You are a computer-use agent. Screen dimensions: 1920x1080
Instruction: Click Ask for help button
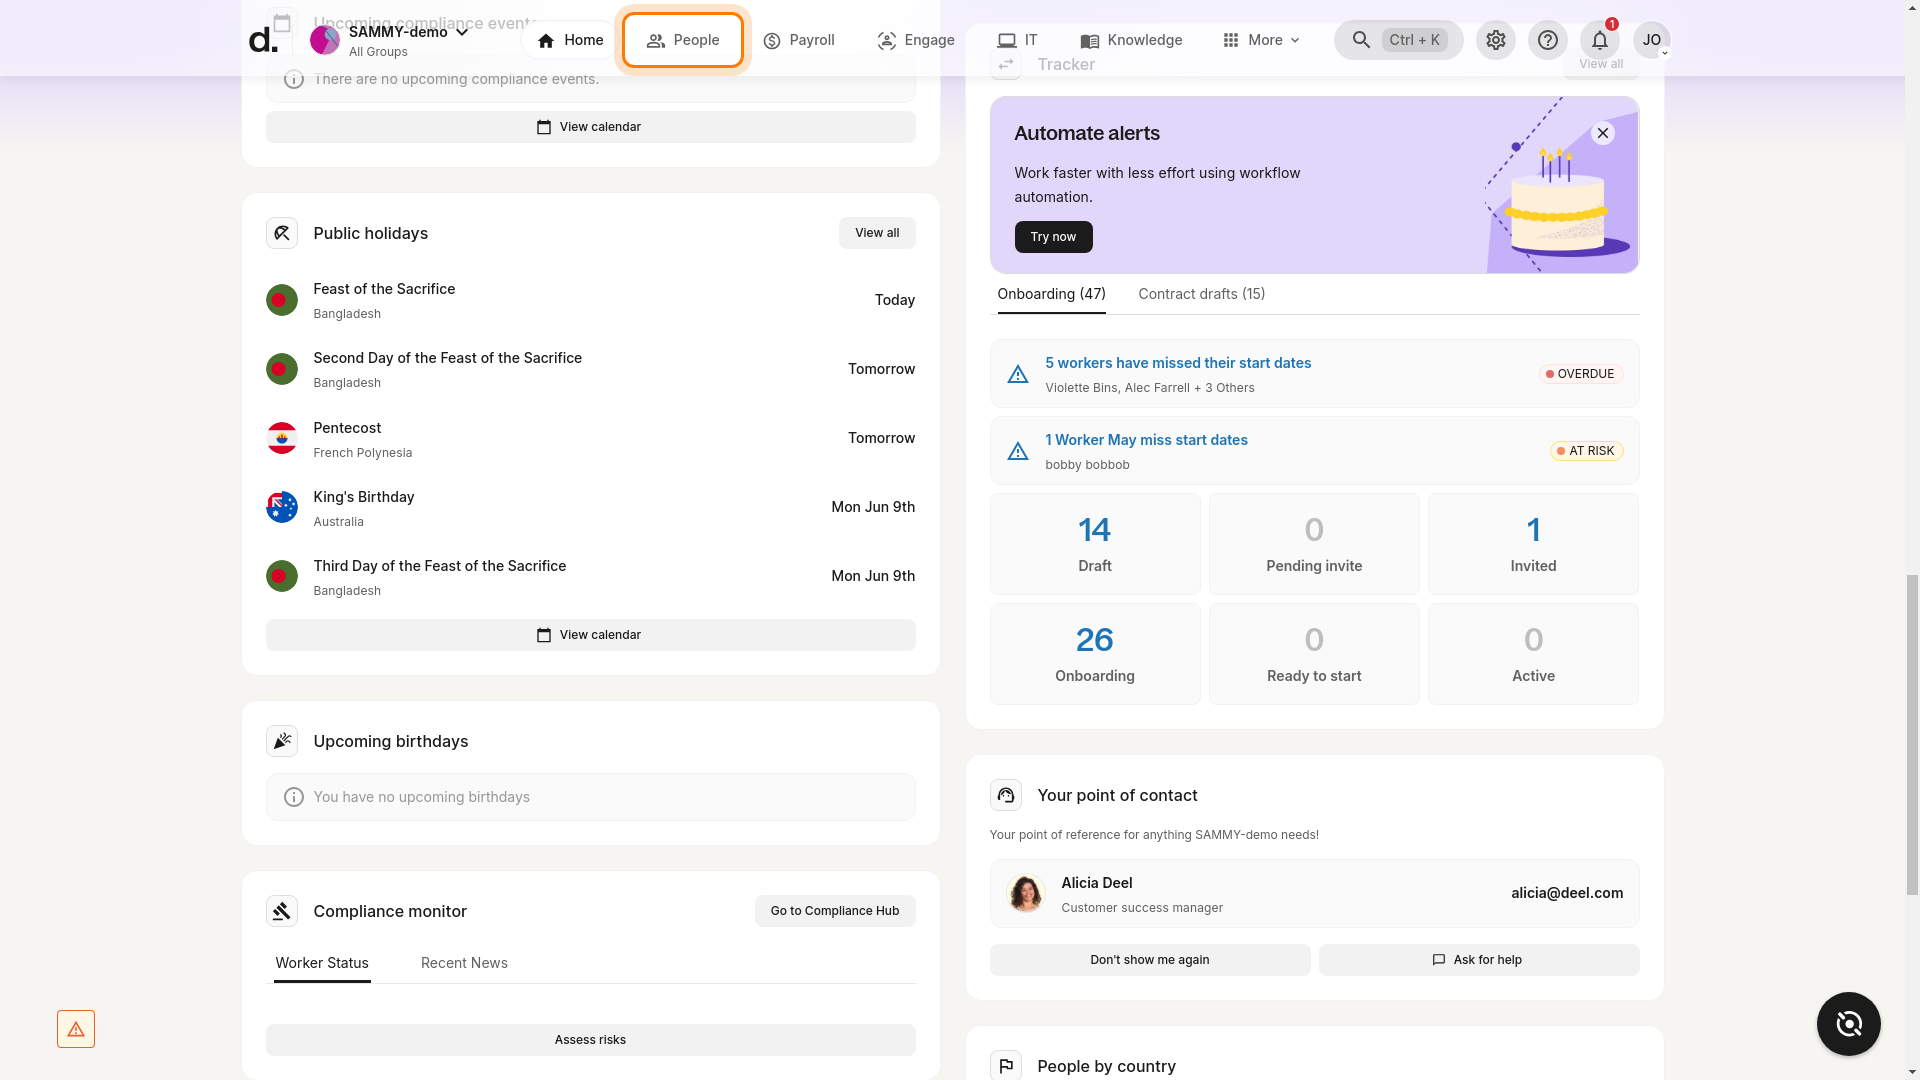coord(1479,960)
